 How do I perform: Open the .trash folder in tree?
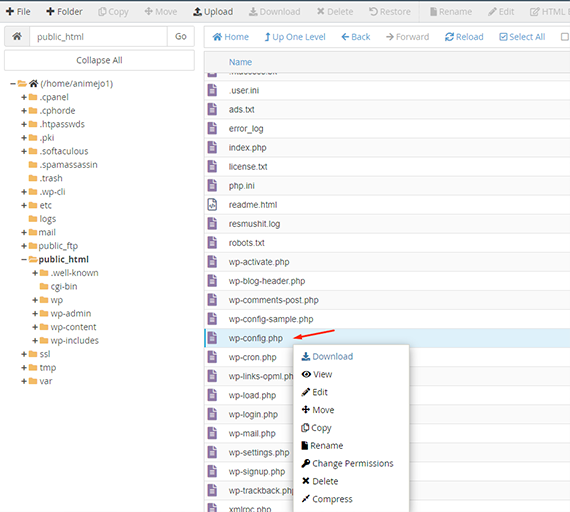[46, 178]
